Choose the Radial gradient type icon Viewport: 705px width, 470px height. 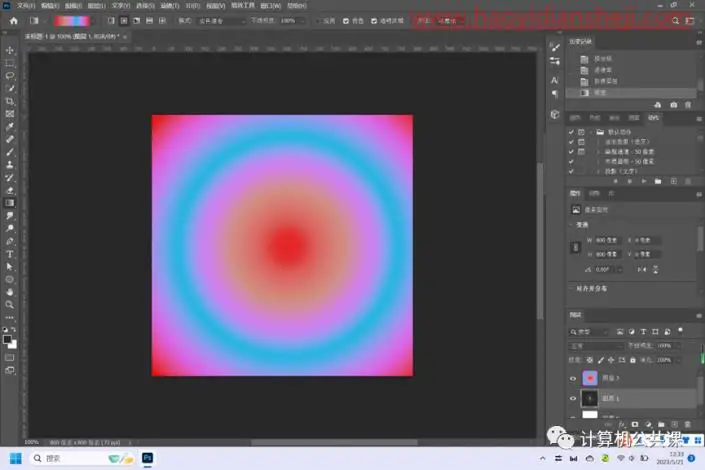(124, 21)
